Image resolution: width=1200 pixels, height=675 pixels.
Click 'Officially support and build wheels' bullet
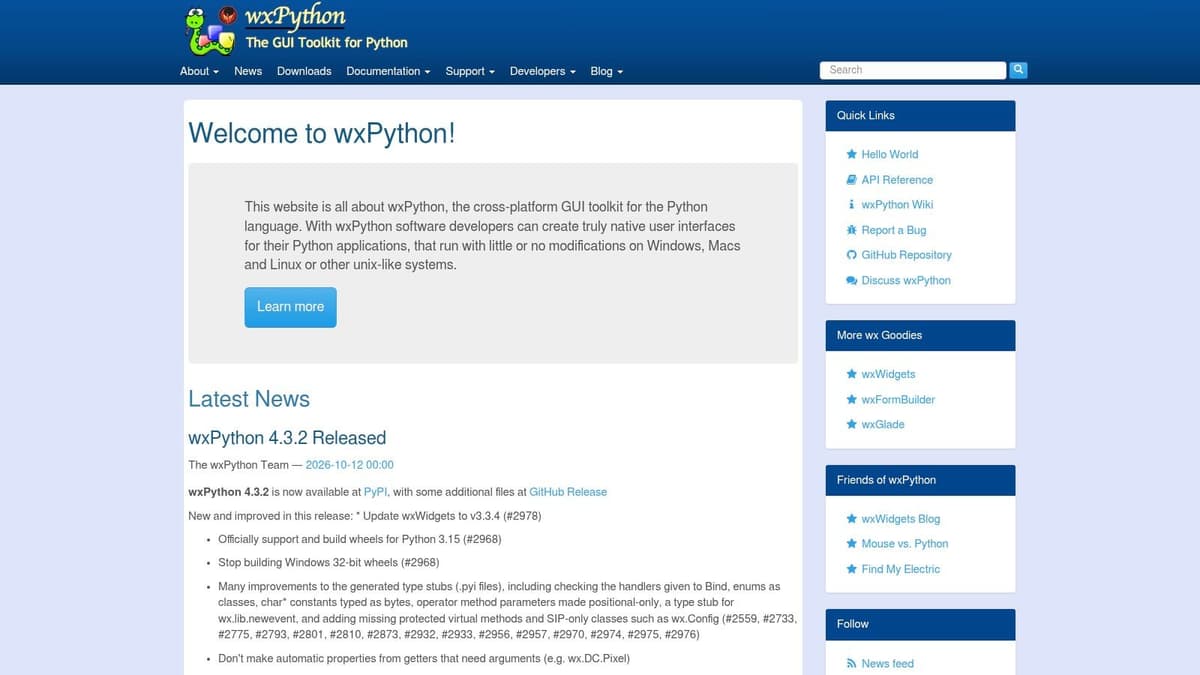pyautogui.click(x=360, y=539)
